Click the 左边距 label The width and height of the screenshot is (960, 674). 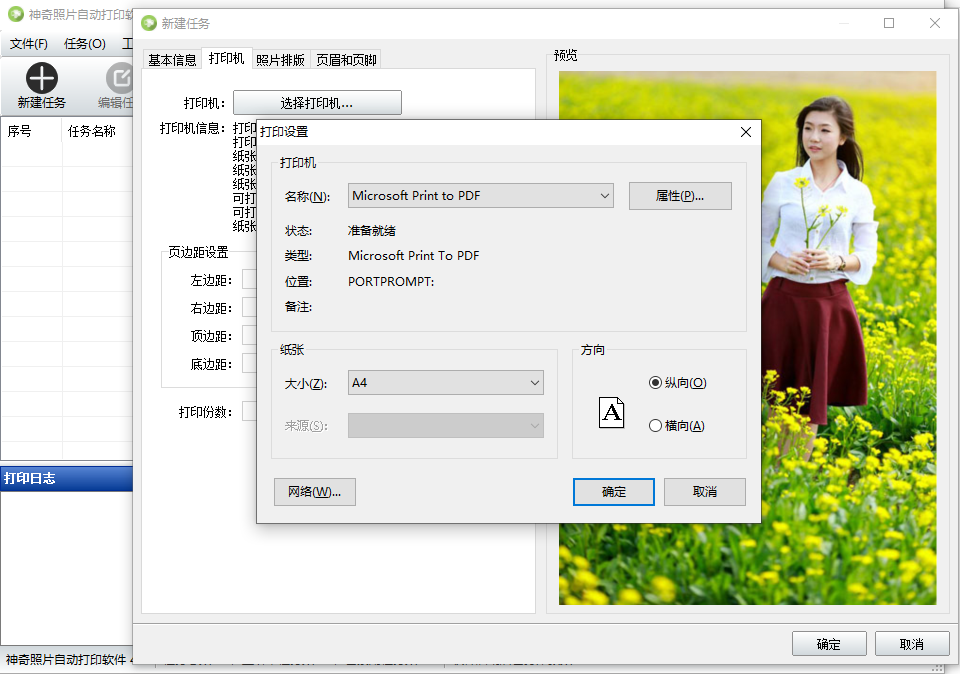[x=211, y=280]
